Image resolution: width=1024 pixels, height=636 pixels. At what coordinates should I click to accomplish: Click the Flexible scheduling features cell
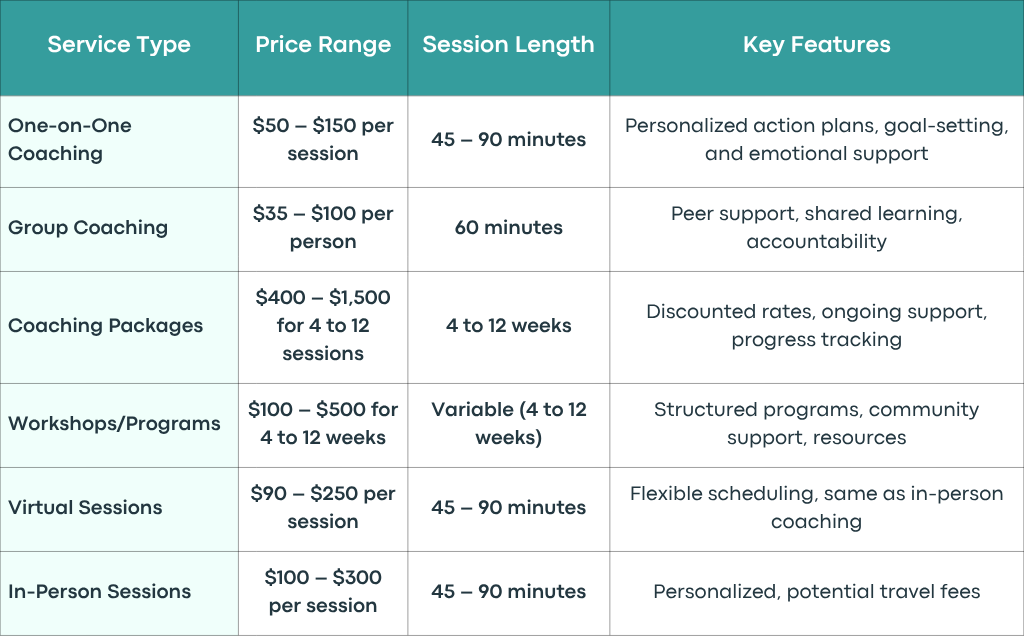click(816, 508)
